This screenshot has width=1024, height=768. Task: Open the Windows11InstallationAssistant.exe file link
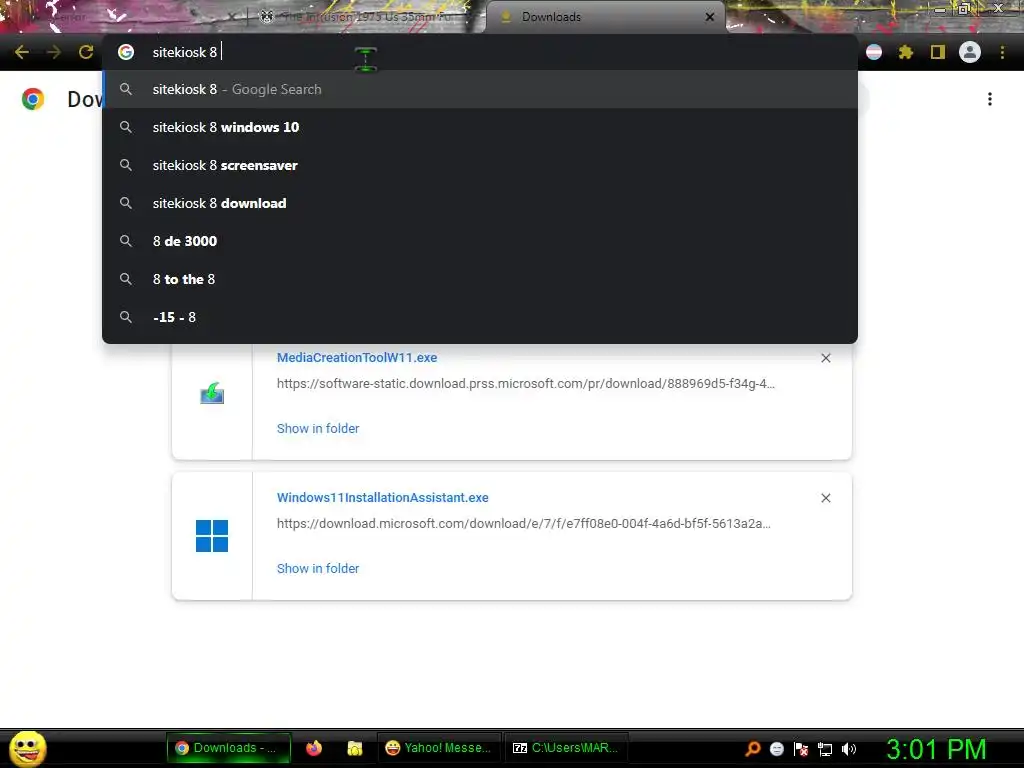pos(383,498)
